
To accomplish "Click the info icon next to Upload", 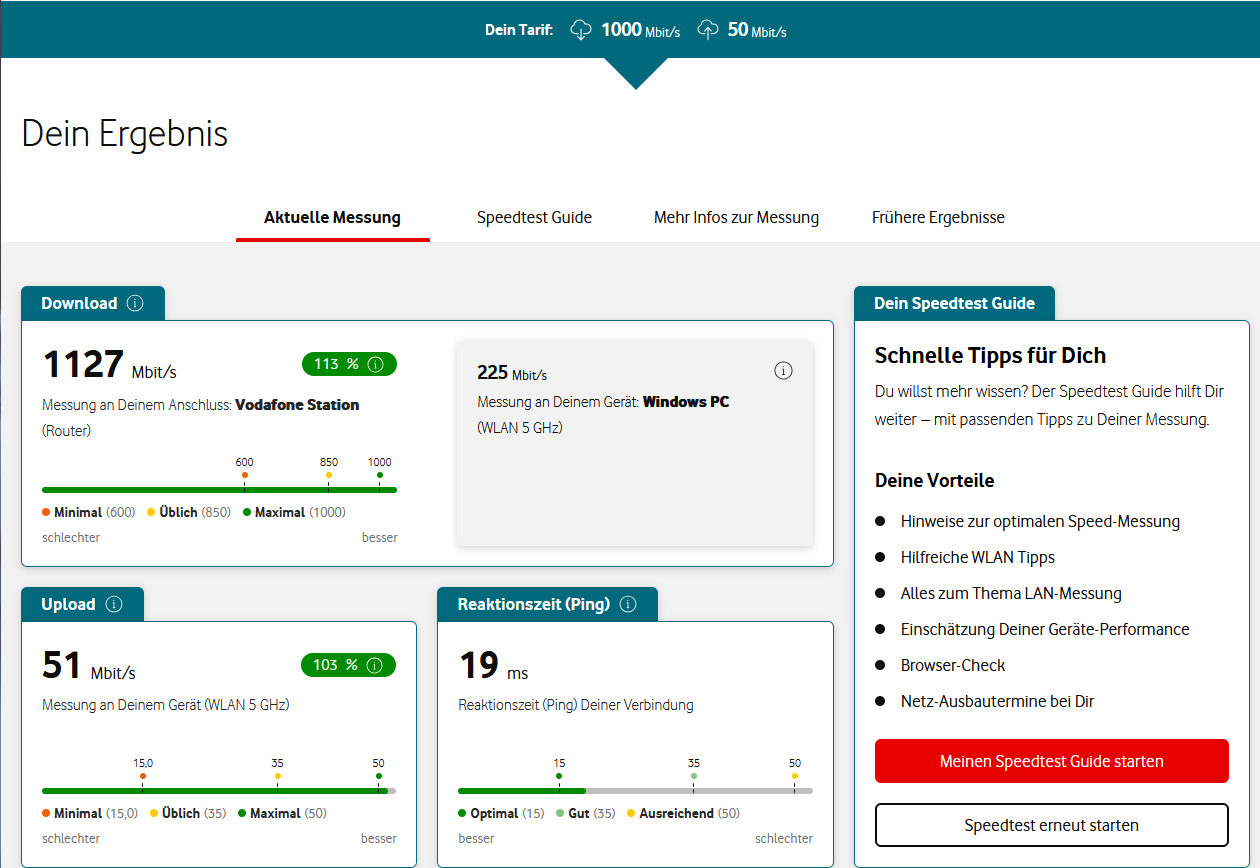I will pyautogui.click(x=114, y=604).
